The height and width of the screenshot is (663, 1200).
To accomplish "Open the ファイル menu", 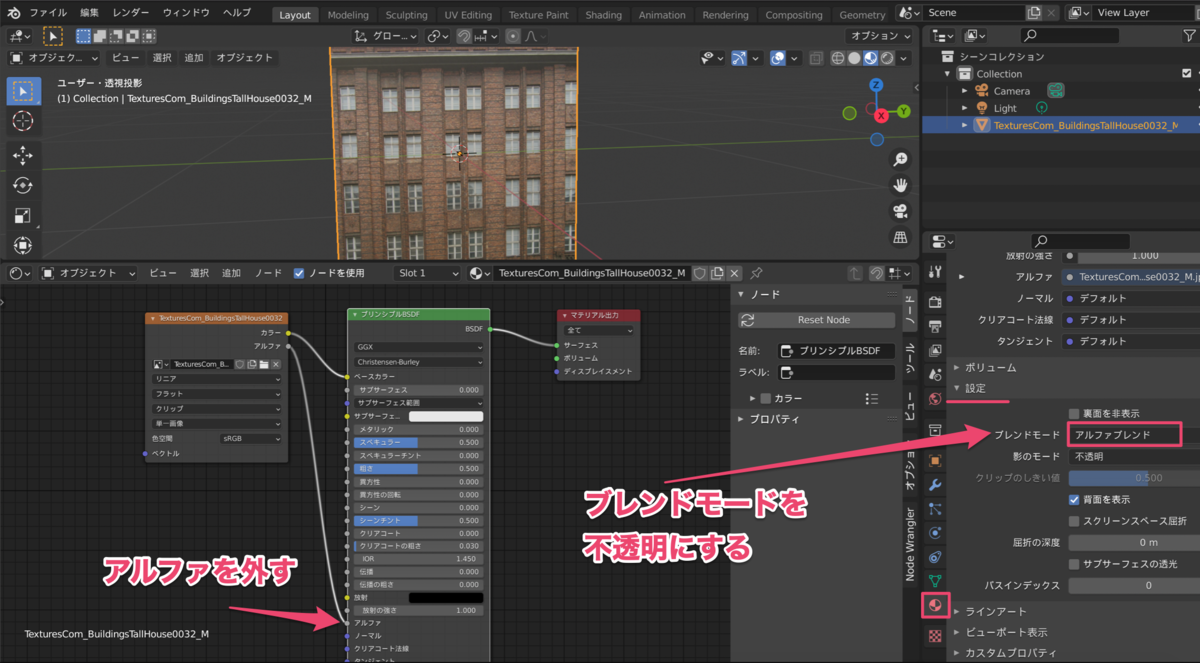I will [x=48, y=13].
